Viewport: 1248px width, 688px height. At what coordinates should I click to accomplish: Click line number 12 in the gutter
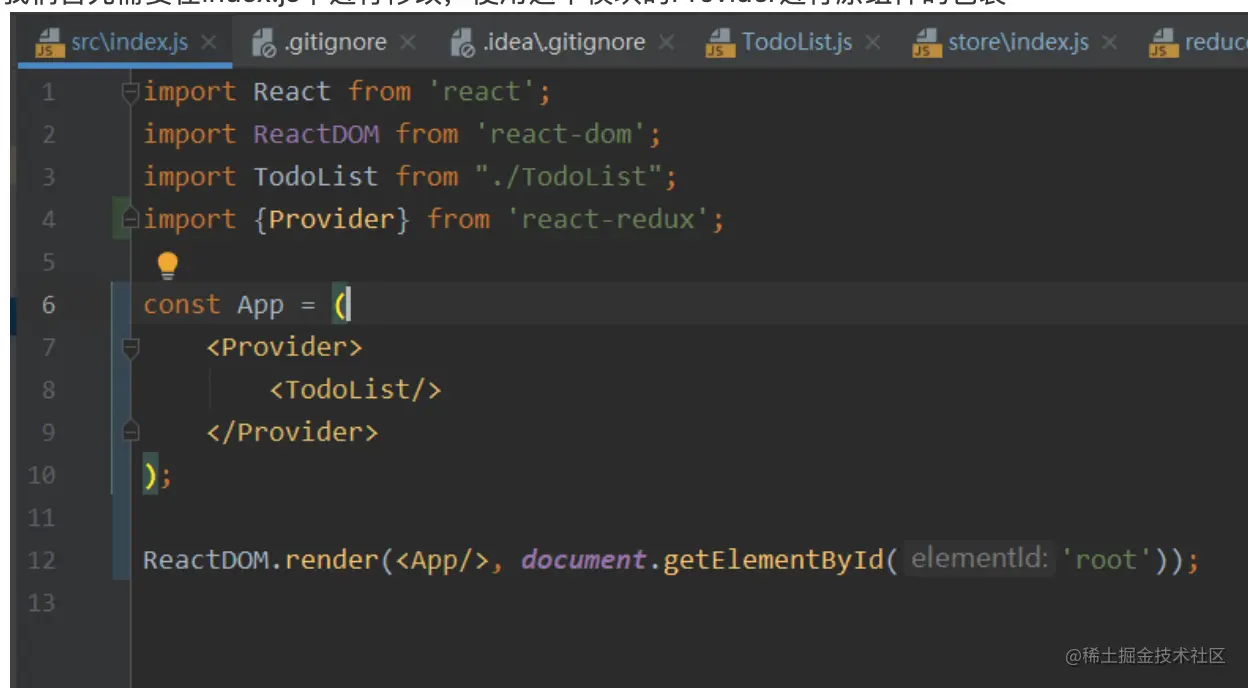pyautogui.click(x=42, y=559)
